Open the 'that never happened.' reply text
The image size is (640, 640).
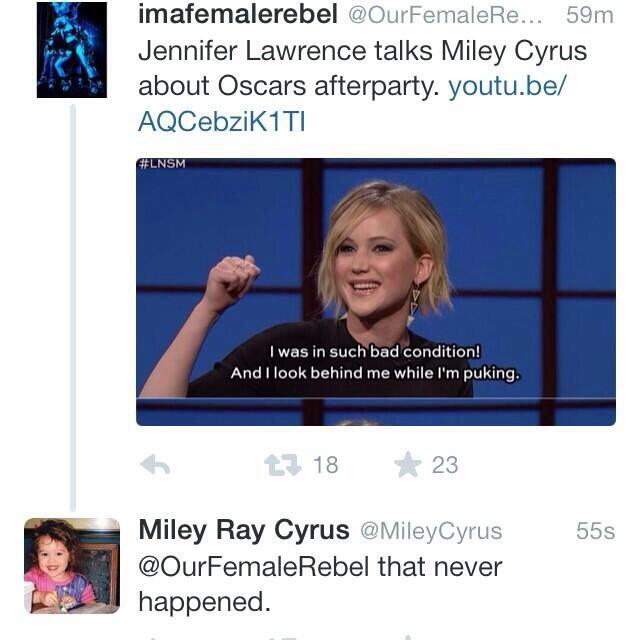pyautogui.click(x=320, y=584)
